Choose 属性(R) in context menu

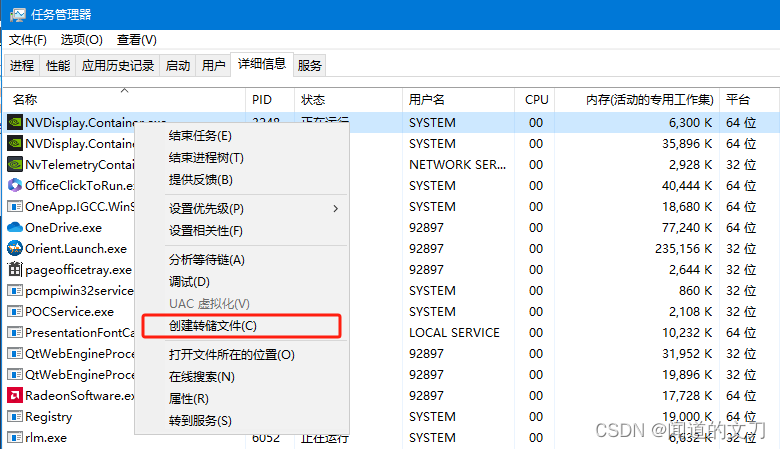242,398
